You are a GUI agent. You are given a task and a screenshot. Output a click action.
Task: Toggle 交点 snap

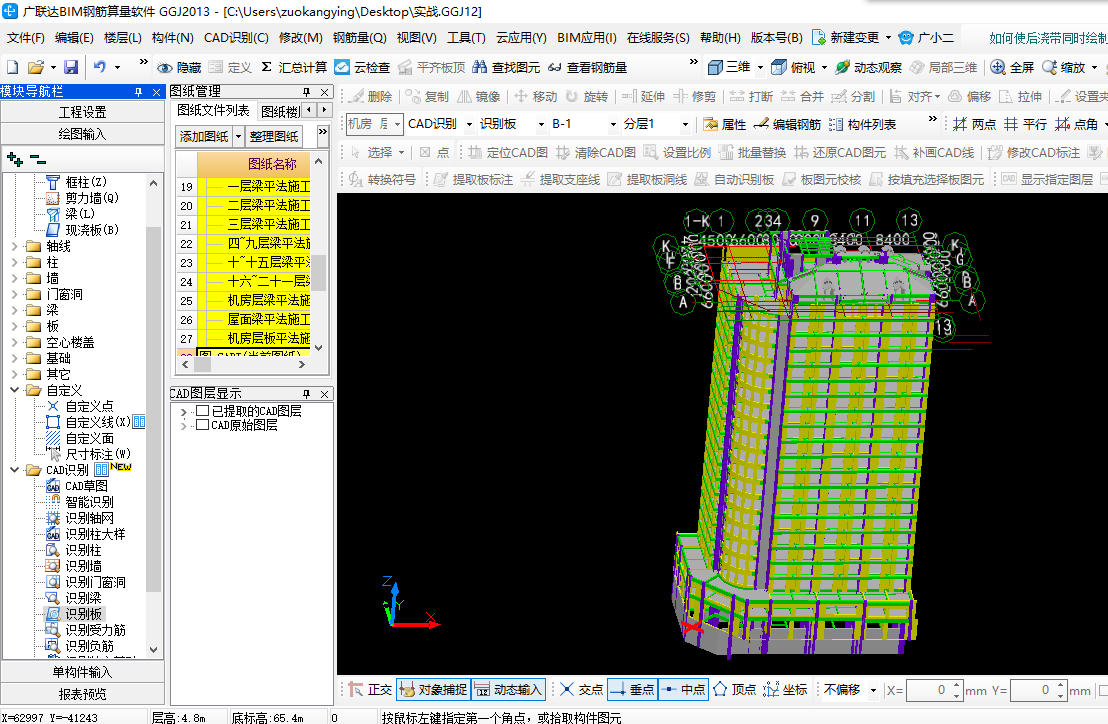click(x=582, y=689)
